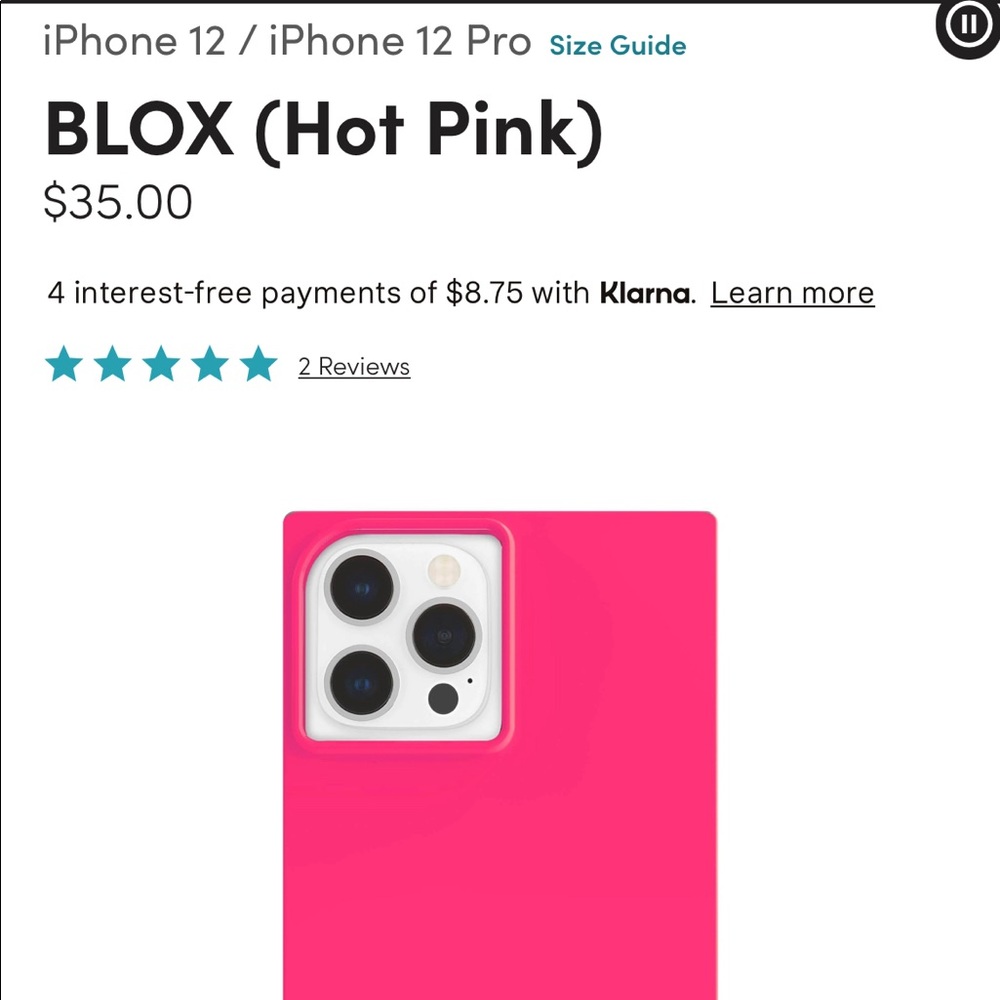
Task: Click the teal star row rating indicator
Action: [162, 364]
